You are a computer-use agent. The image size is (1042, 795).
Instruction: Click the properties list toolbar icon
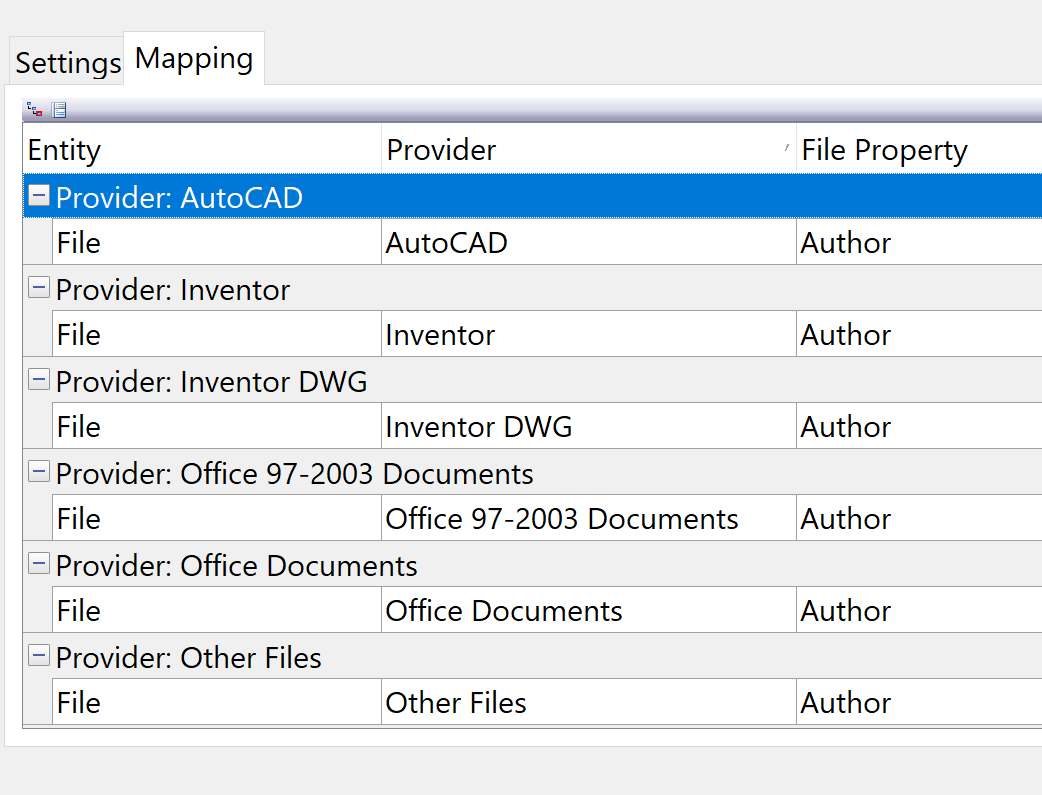point(59,109)
